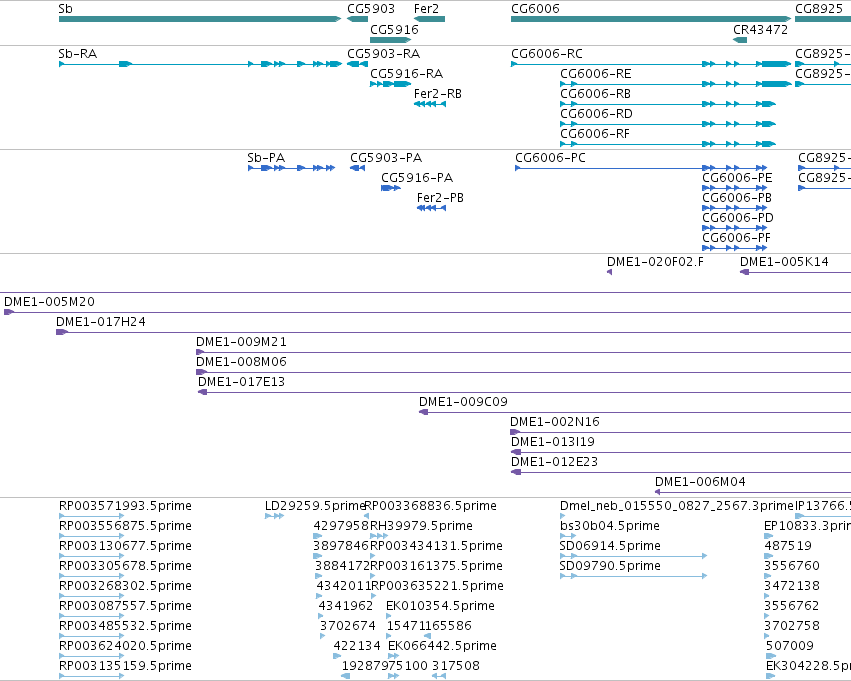Select the DME1-020F02.F clone

tap(609, 272)
